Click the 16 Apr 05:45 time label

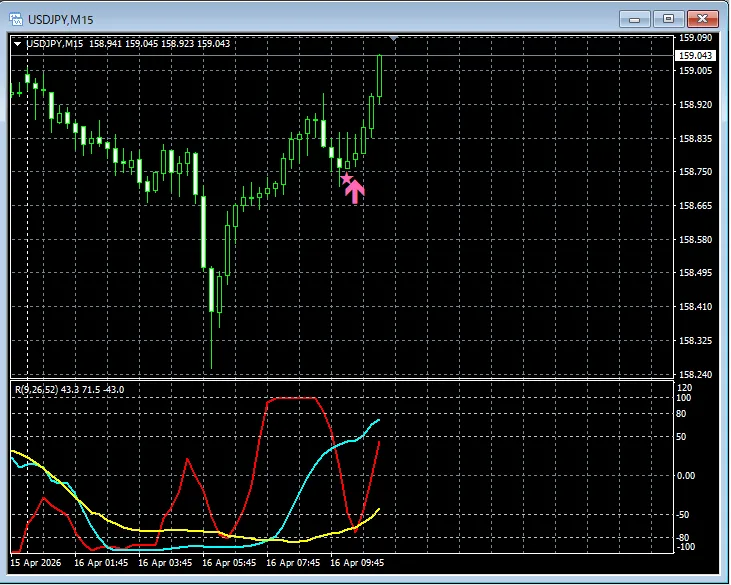[229, 563]
